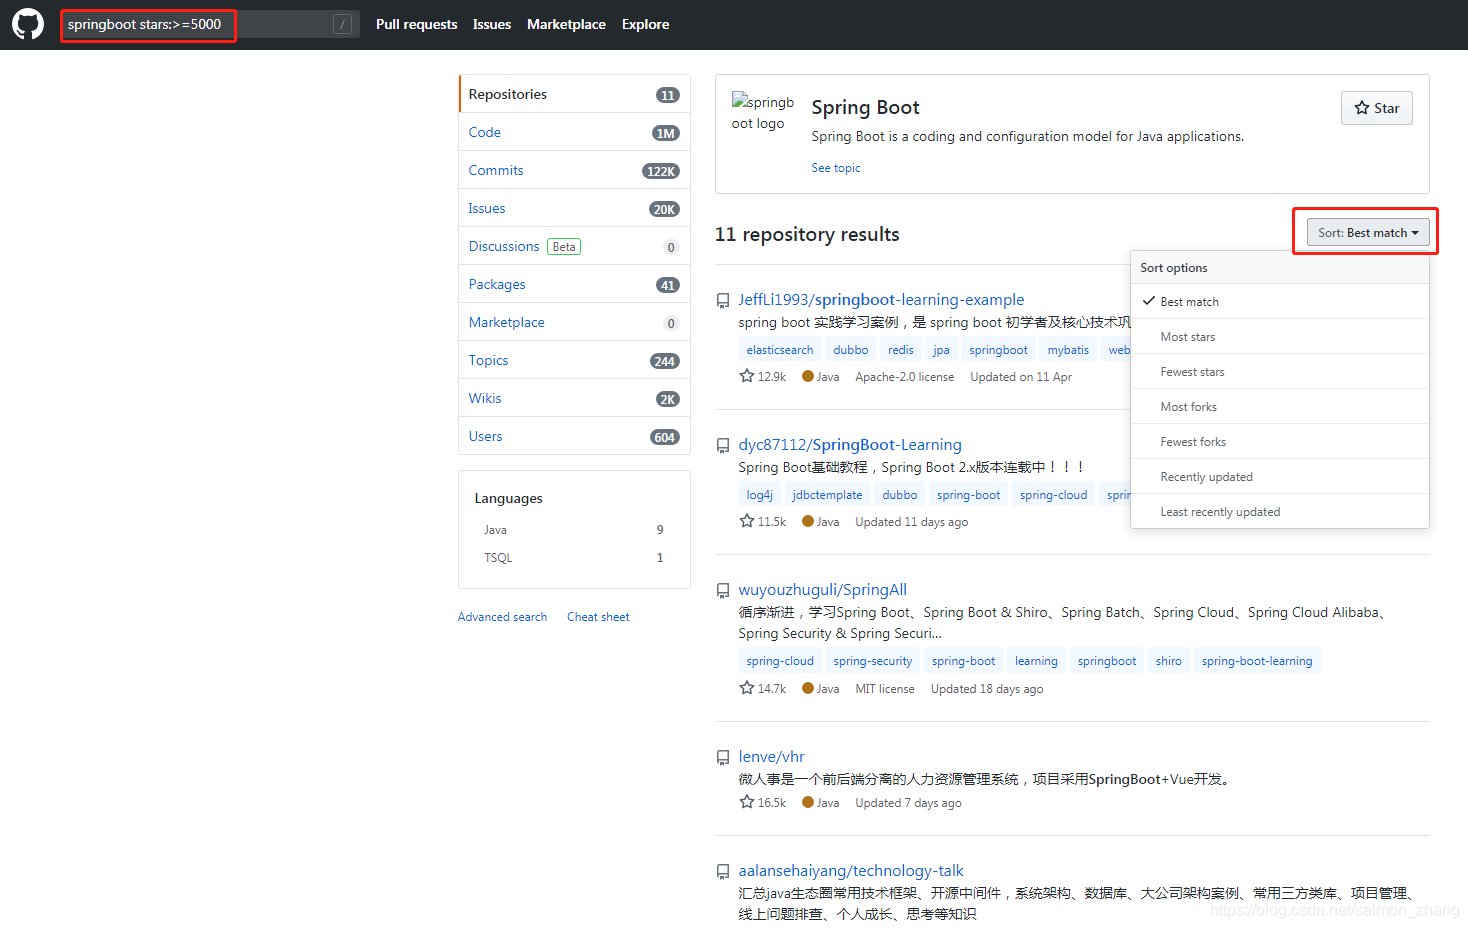Viewport: 1468px width, 928px height.
Task: Follow the See topic link
Action: [x=836, y=168]
